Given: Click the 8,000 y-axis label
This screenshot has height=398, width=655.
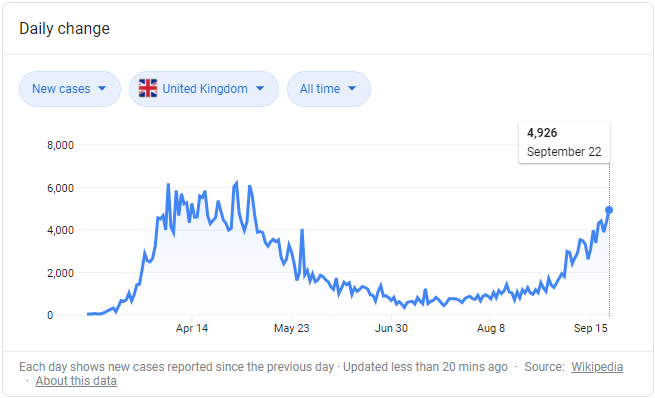Looking at the screenshot, I should pyautogui.click(x=60, y=145).
